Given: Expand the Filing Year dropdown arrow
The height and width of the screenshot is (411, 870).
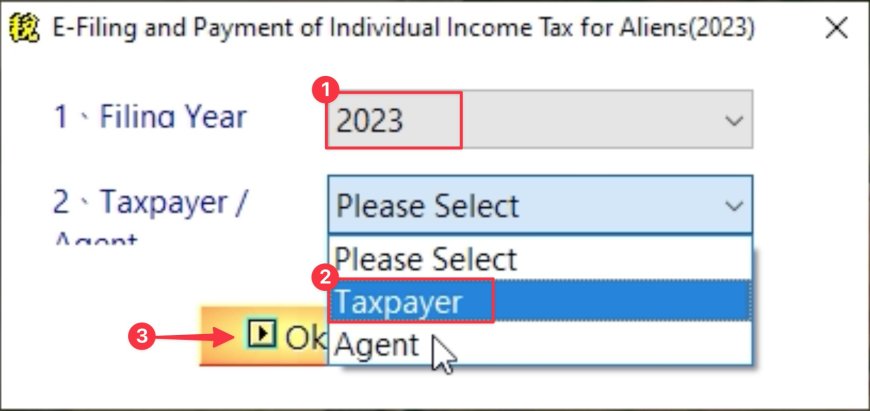Looking at the screenshot, I should 734,120.
